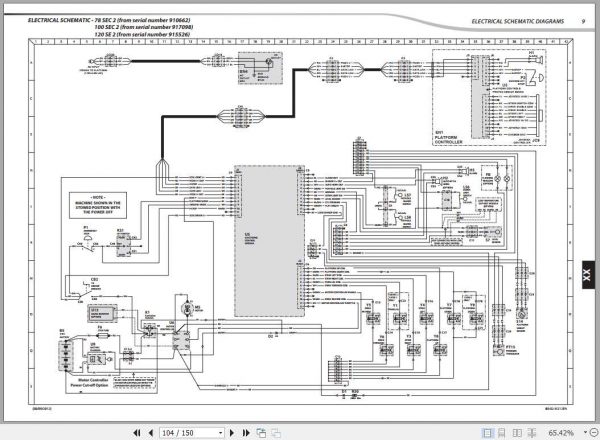
Task: Go to the first page
Action: [137, 433]
